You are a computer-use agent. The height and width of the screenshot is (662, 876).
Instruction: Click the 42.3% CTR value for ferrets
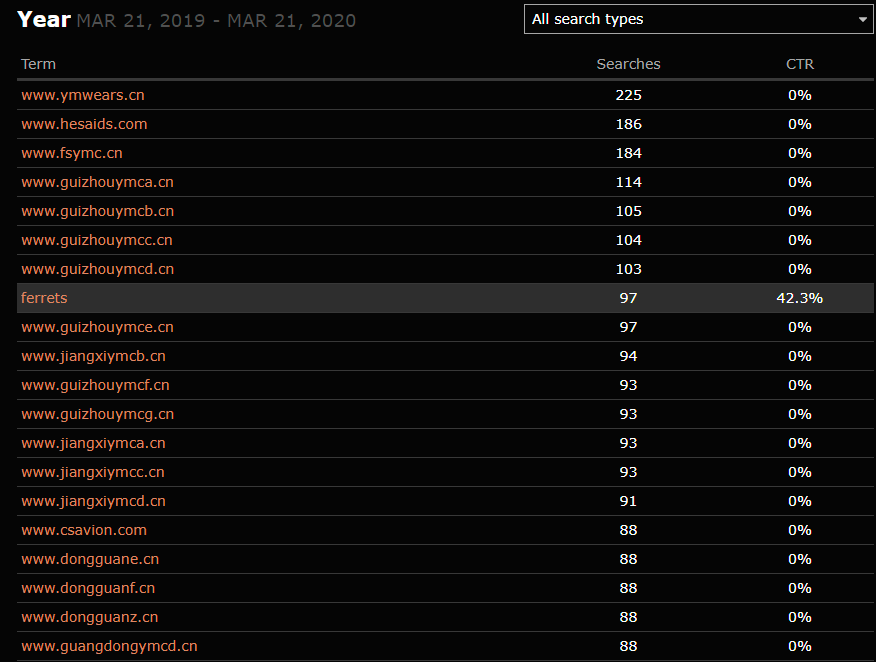[x=799, y=298]
